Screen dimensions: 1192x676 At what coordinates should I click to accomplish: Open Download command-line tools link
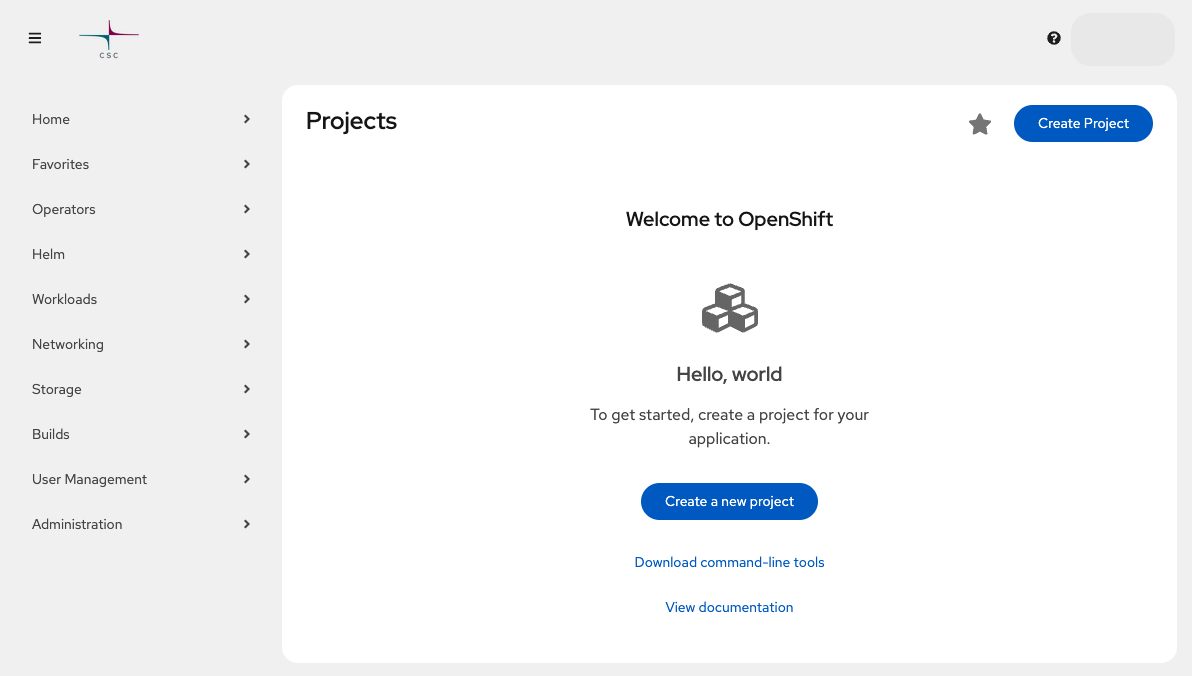tap(729, 562)
